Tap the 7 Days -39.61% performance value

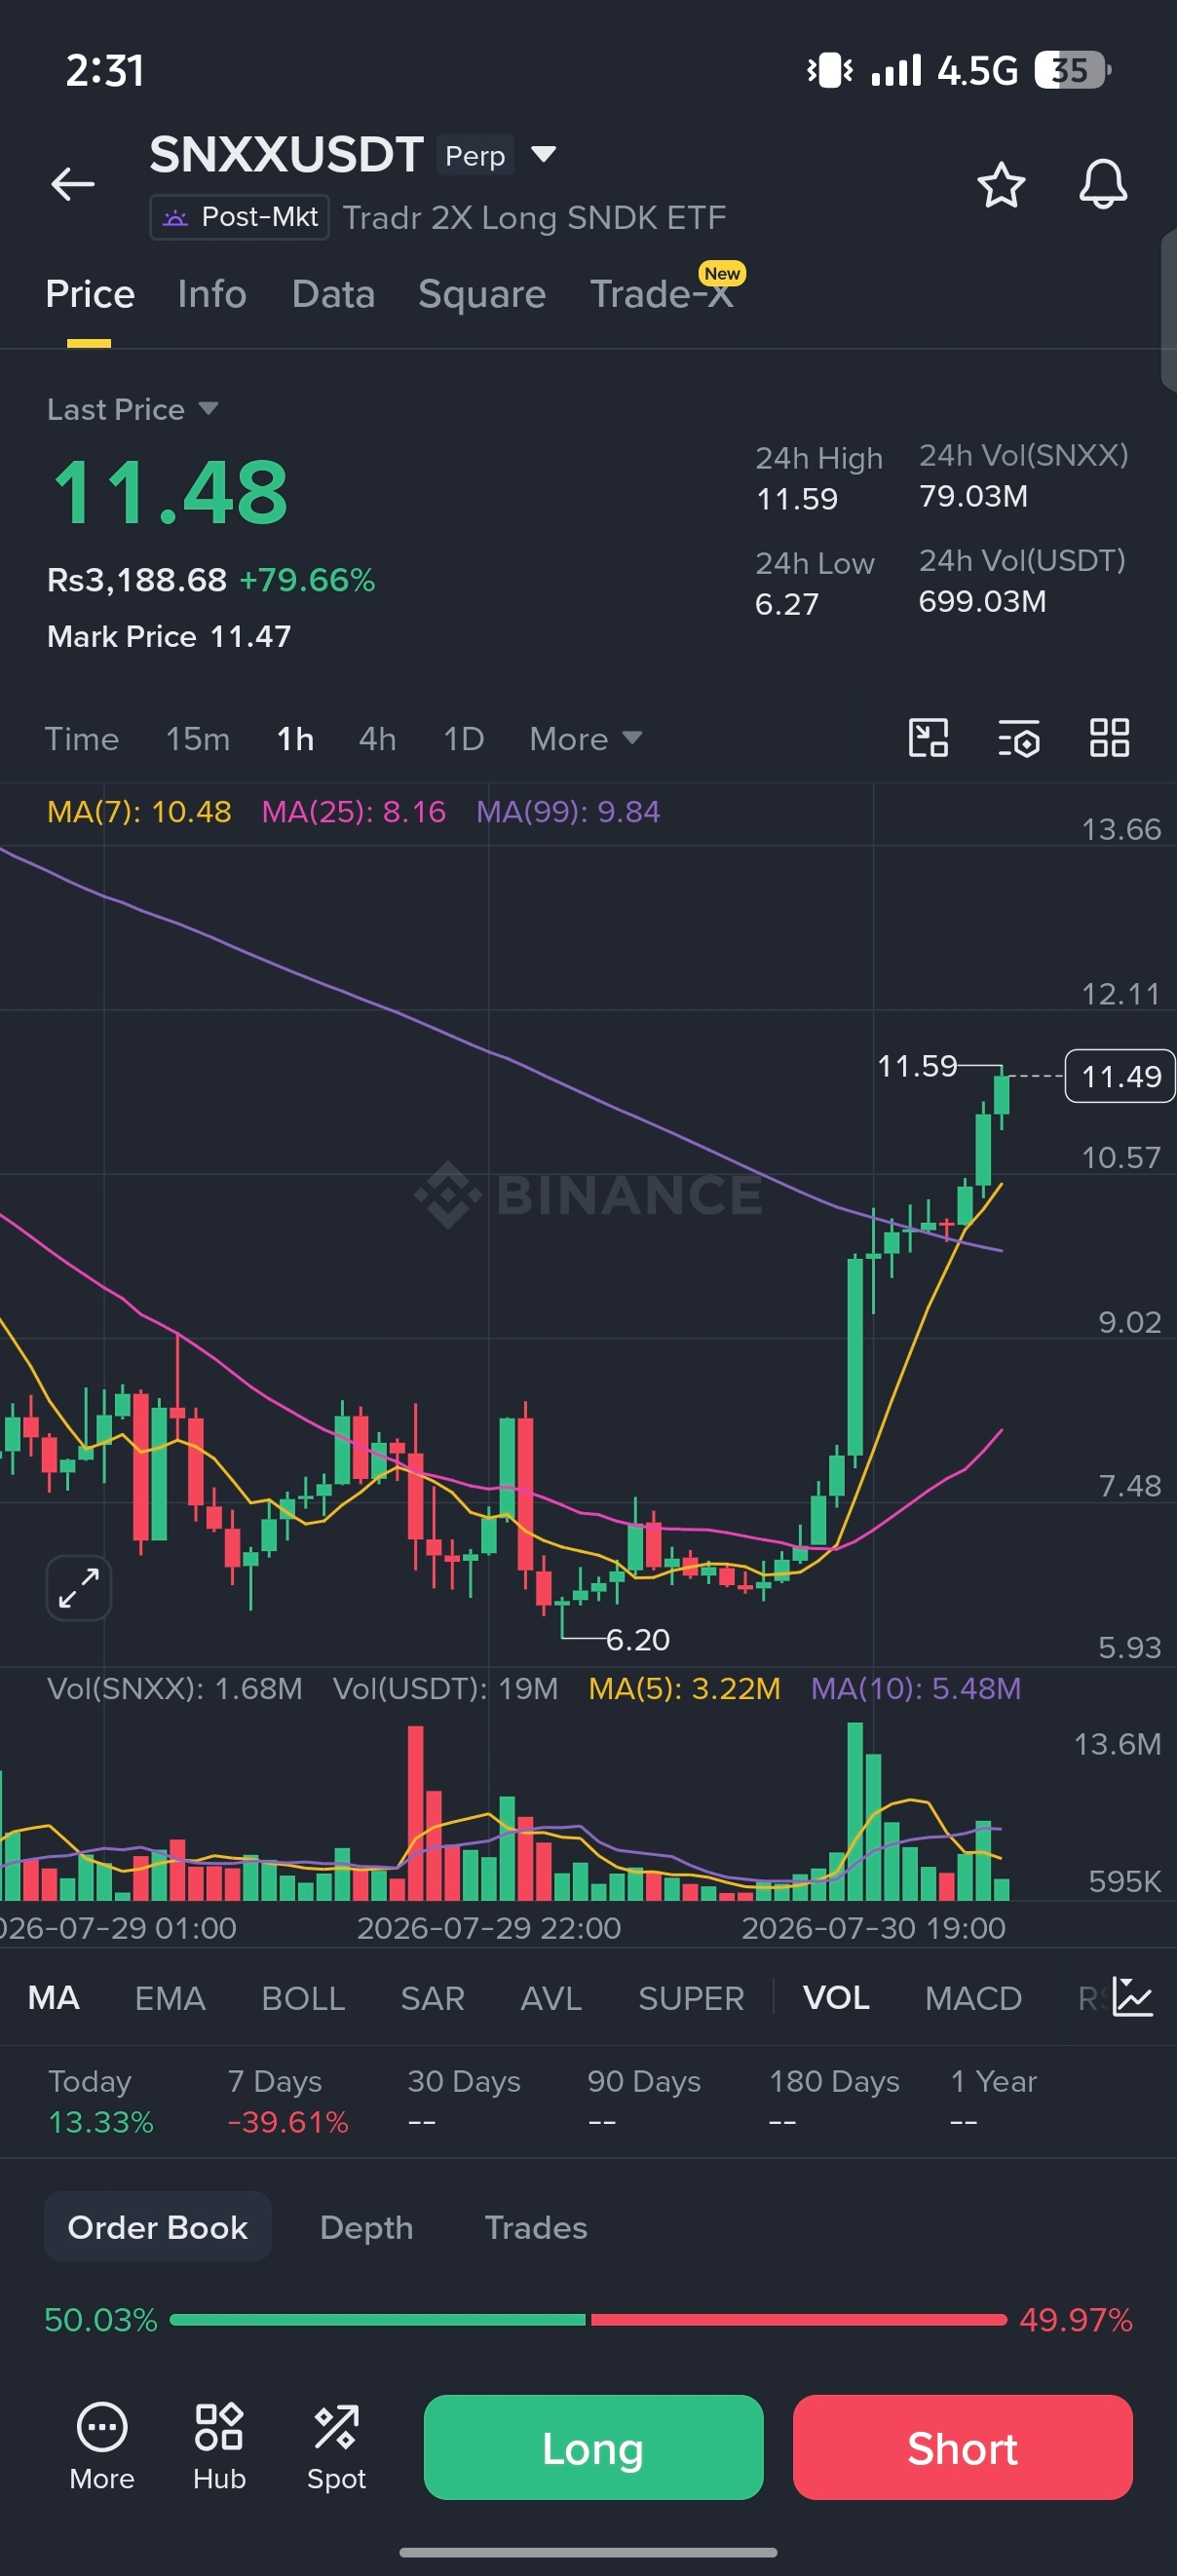coord(288,2122)
